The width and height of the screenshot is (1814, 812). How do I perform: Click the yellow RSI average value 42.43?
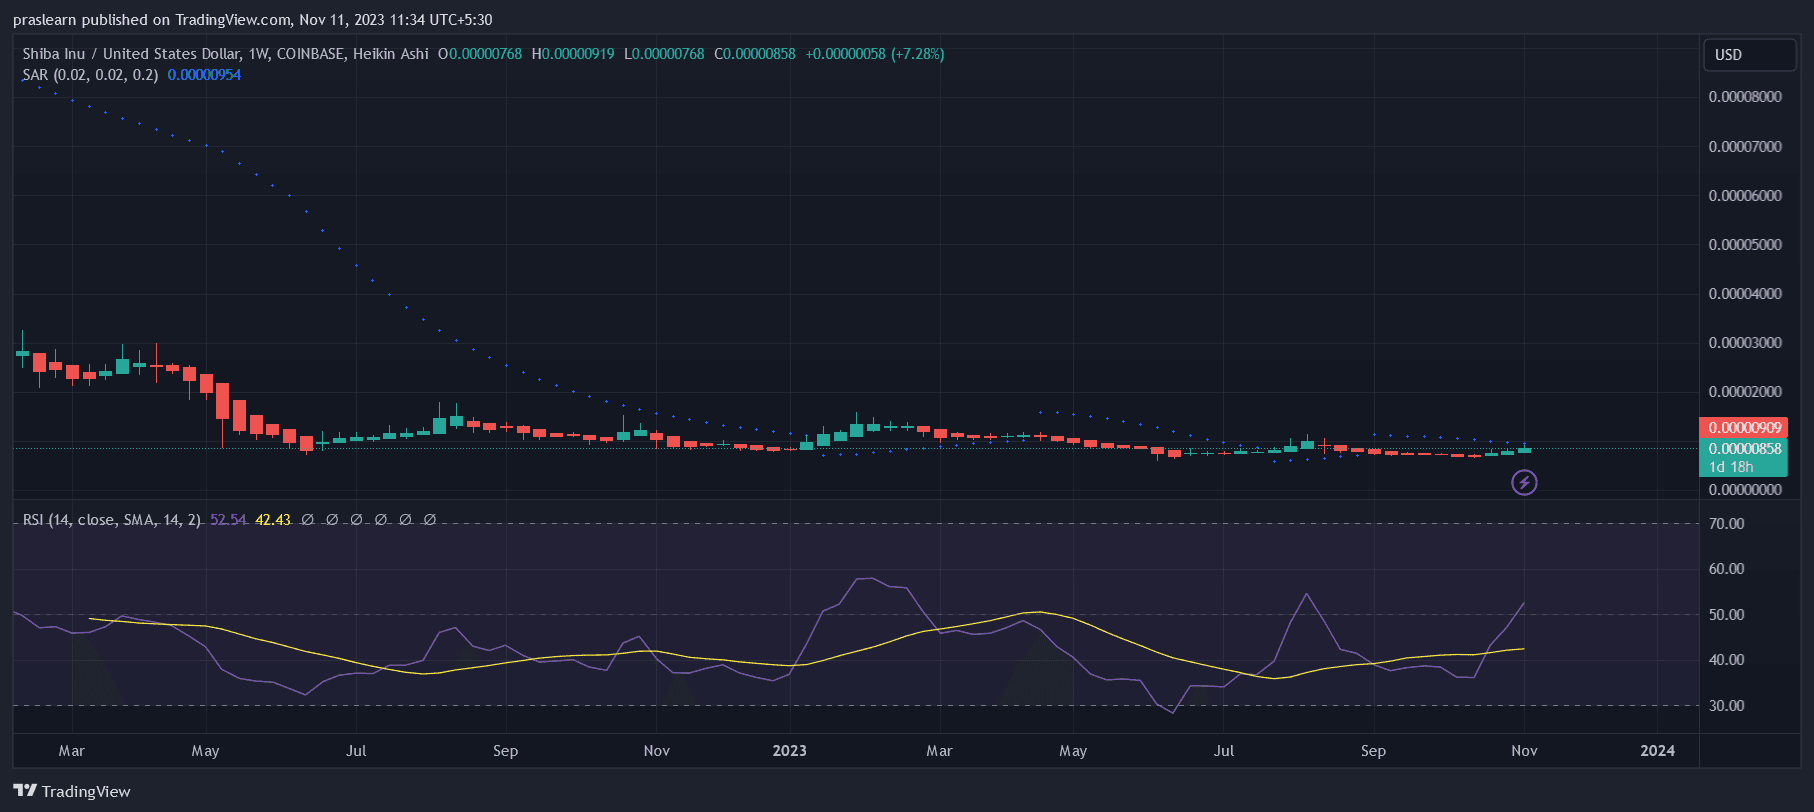click(x=273, y=520)
